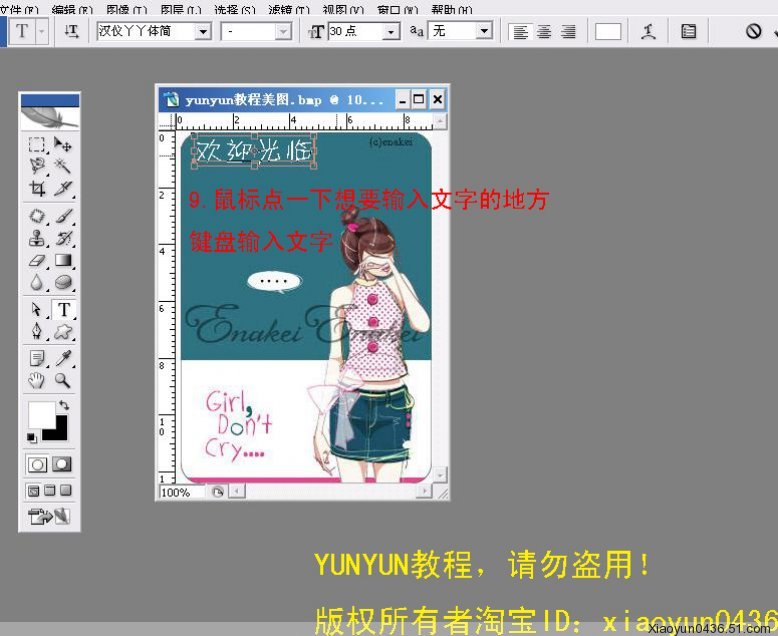Click document zoom field 100%
The image size is (778, 636).
181,492
